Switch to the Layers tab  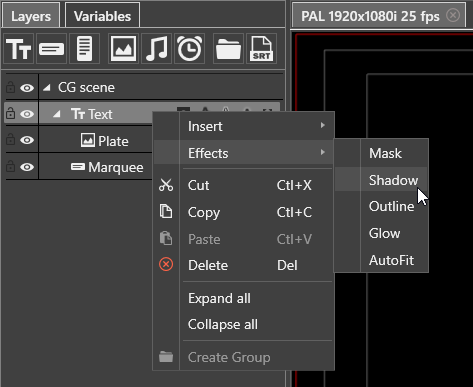point(31,16)
